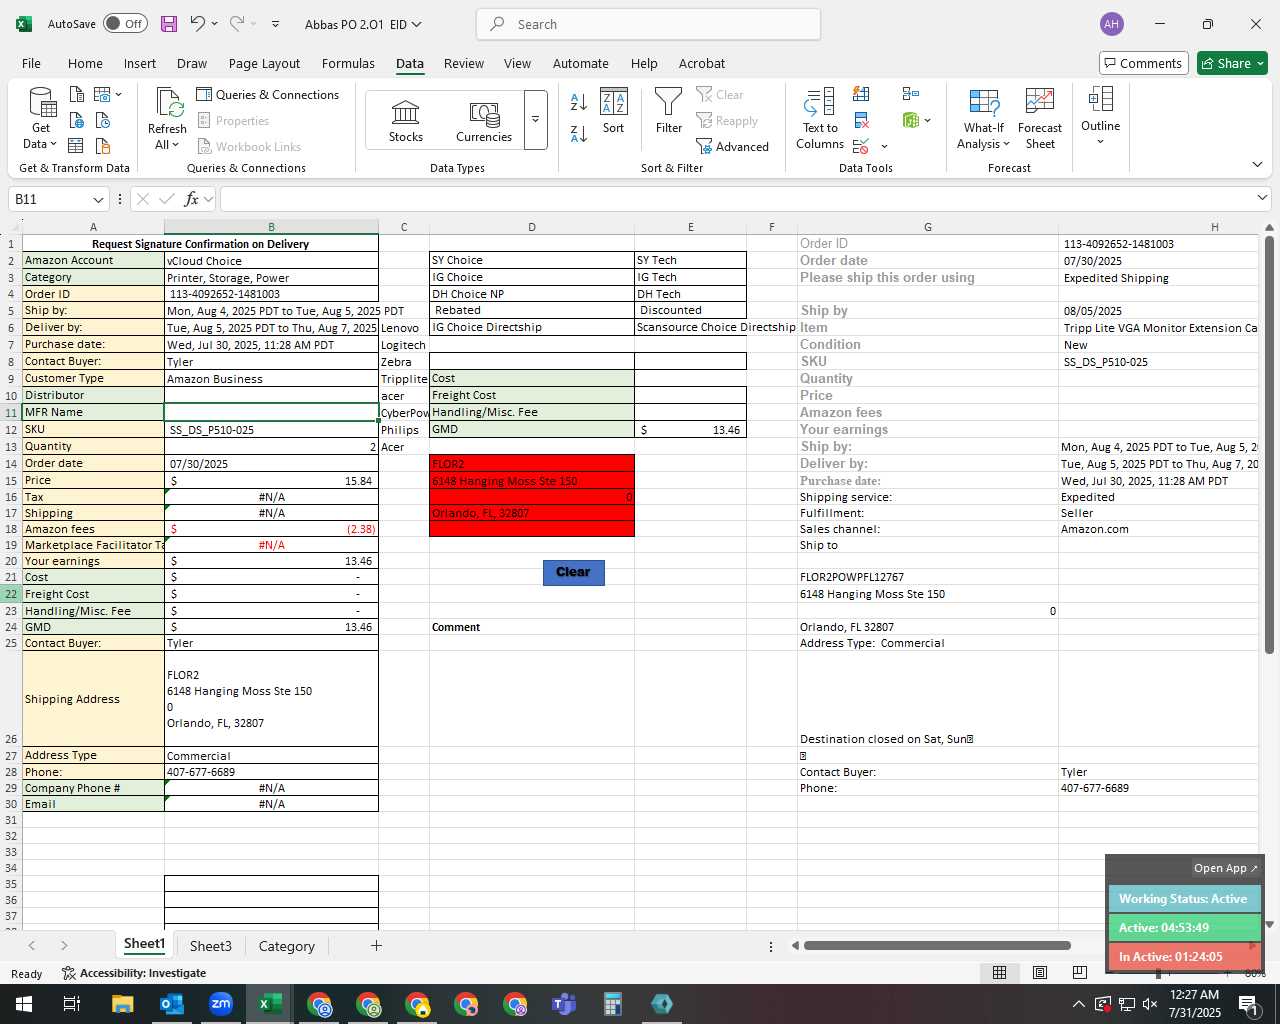
Task: Switch to Page Layout view icon
Action: coord(1039,973)
